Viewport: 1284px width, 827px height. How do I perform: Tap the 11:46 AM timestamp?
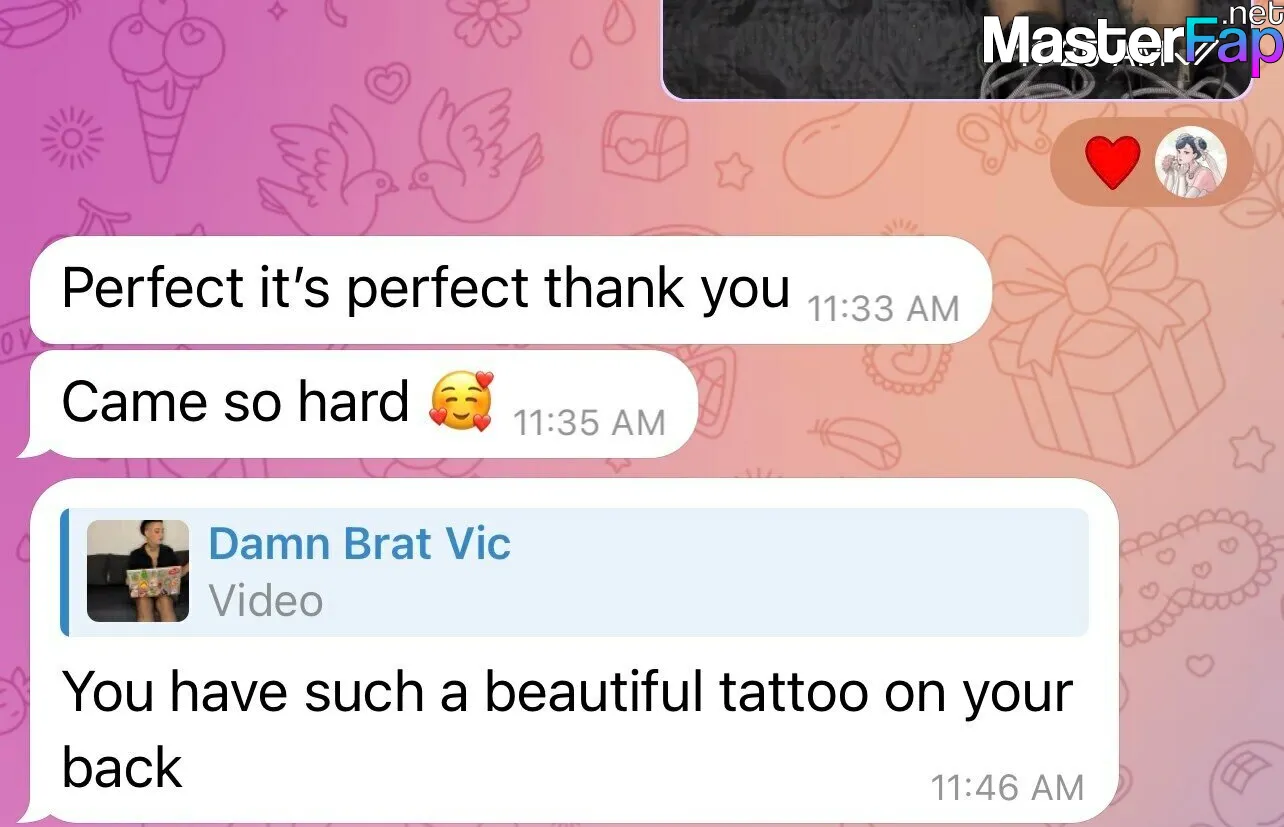(x=1007, y=788)
